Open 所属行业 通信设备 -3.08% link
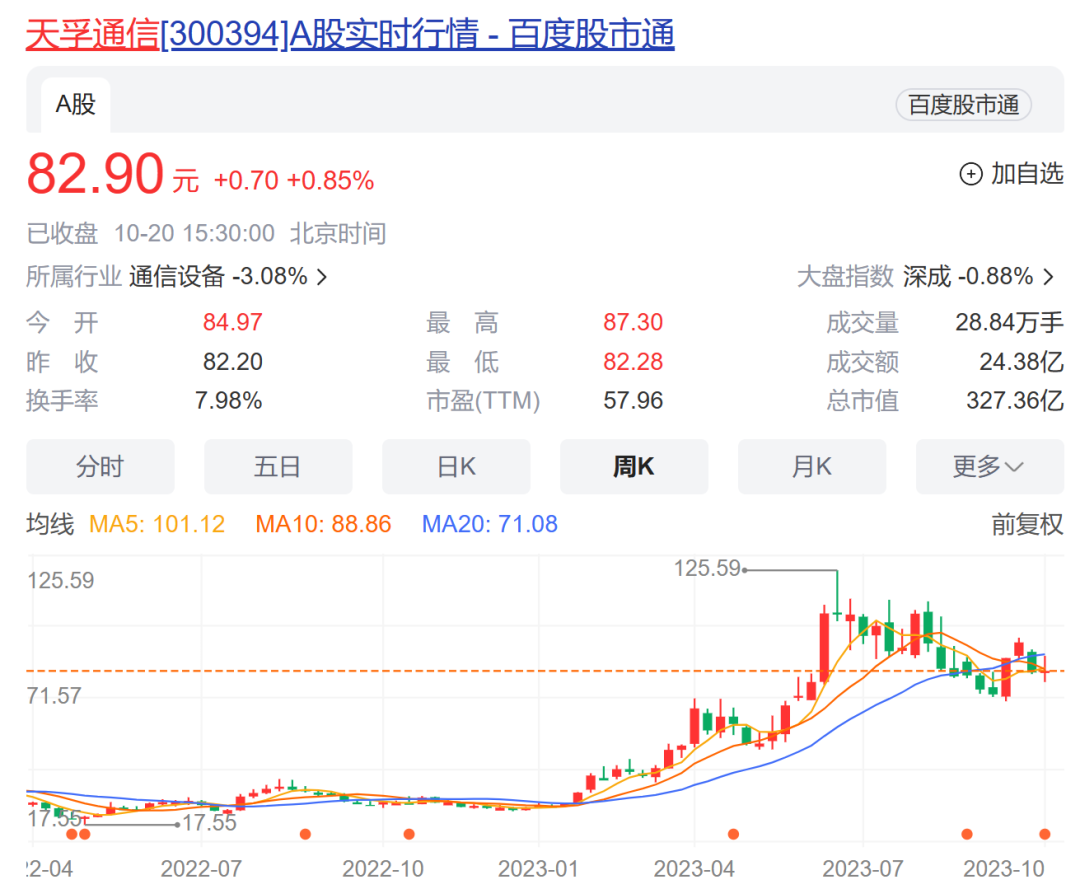The height and width of the screenshot is (889, 1080). click(x=176, y=277)
